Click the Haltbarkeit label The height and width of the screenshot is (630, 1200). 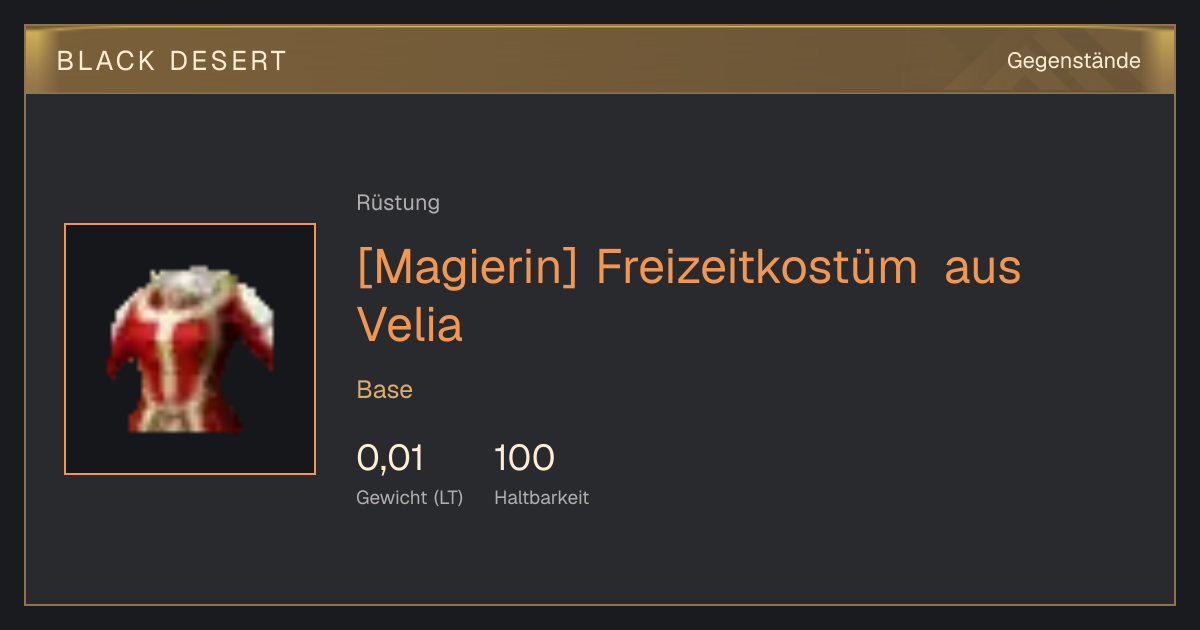[x=541, y=497]
